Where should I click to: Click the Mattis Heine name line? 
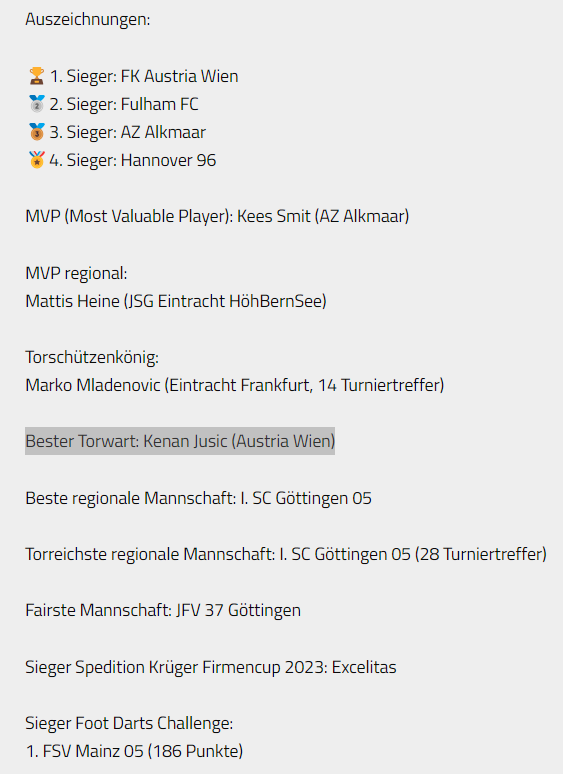[x=176, y=301]
